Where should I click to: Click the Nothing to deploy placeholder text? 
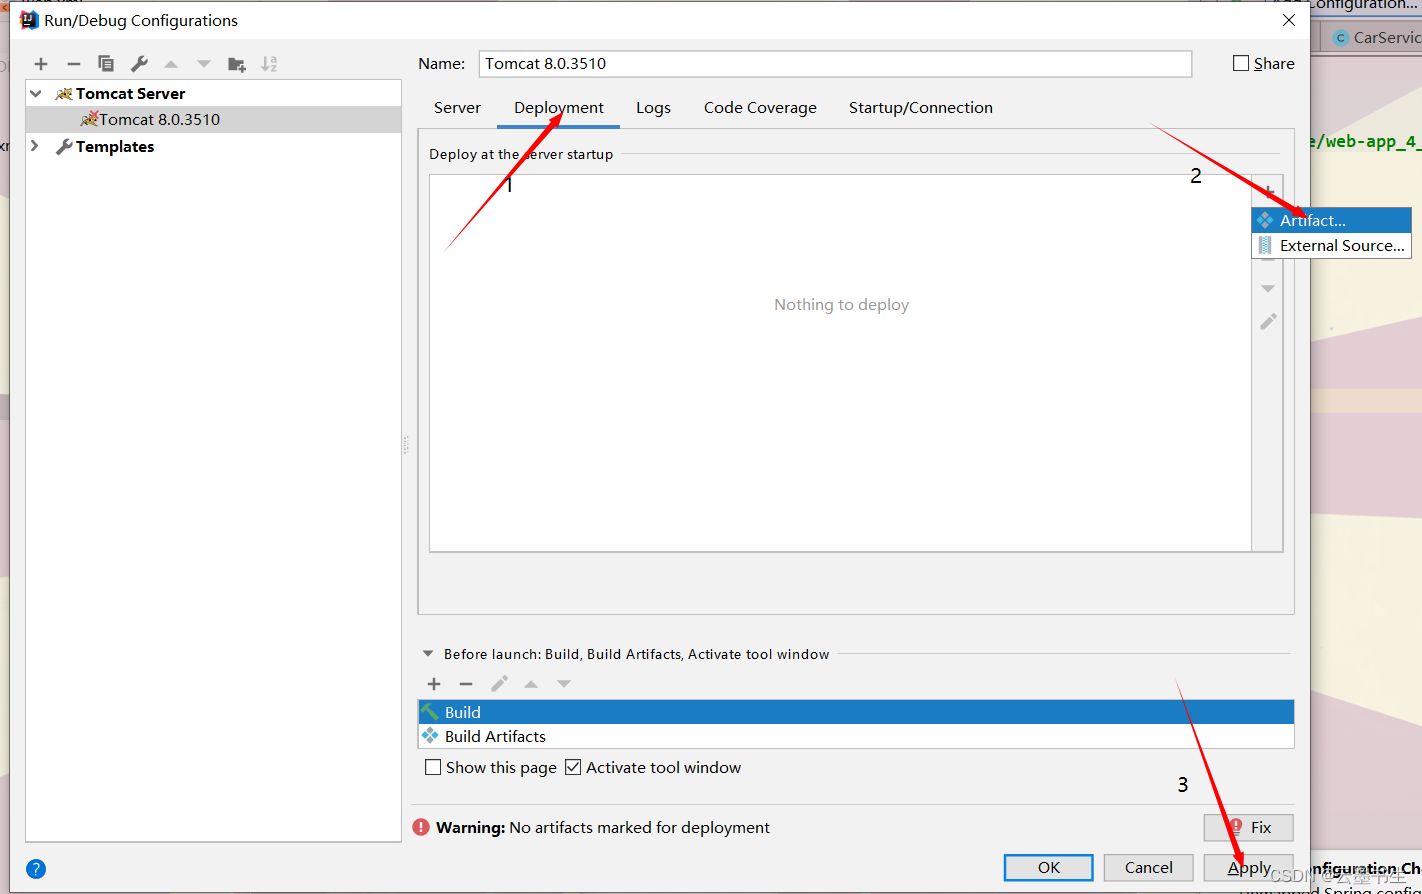[x=841, y=305]
